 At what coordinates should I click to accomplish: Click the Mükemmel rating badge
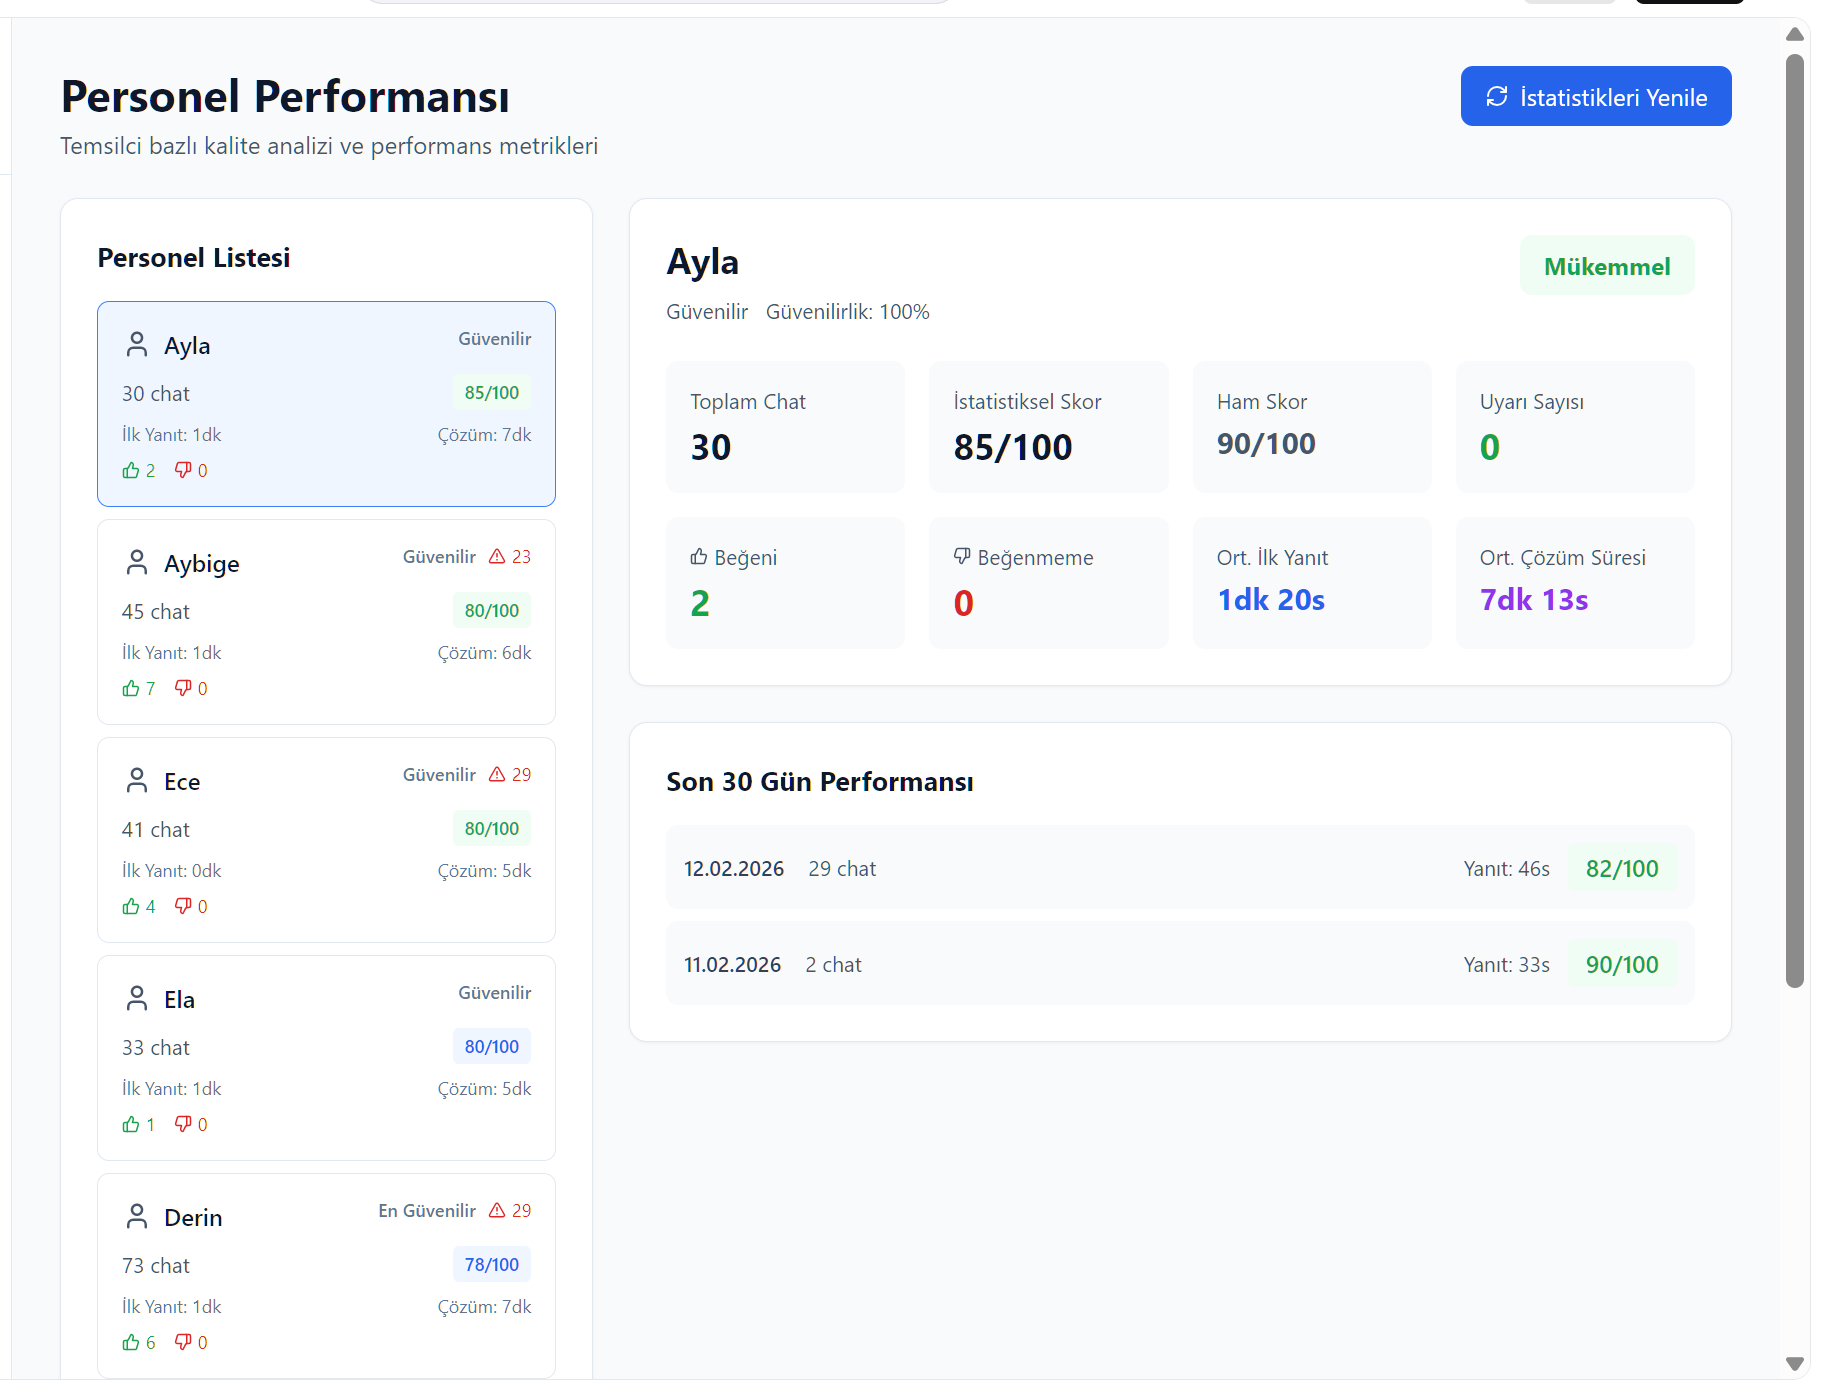(1606, 267)
